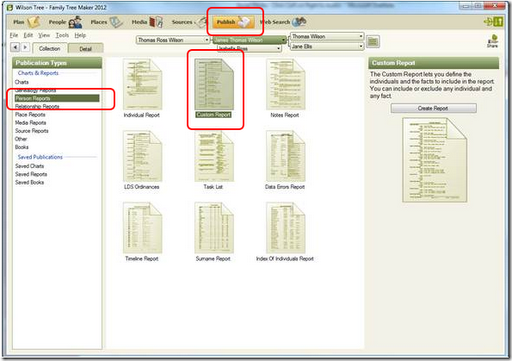
Task: Select Other in Publication Types
Action: coord(21,139)
